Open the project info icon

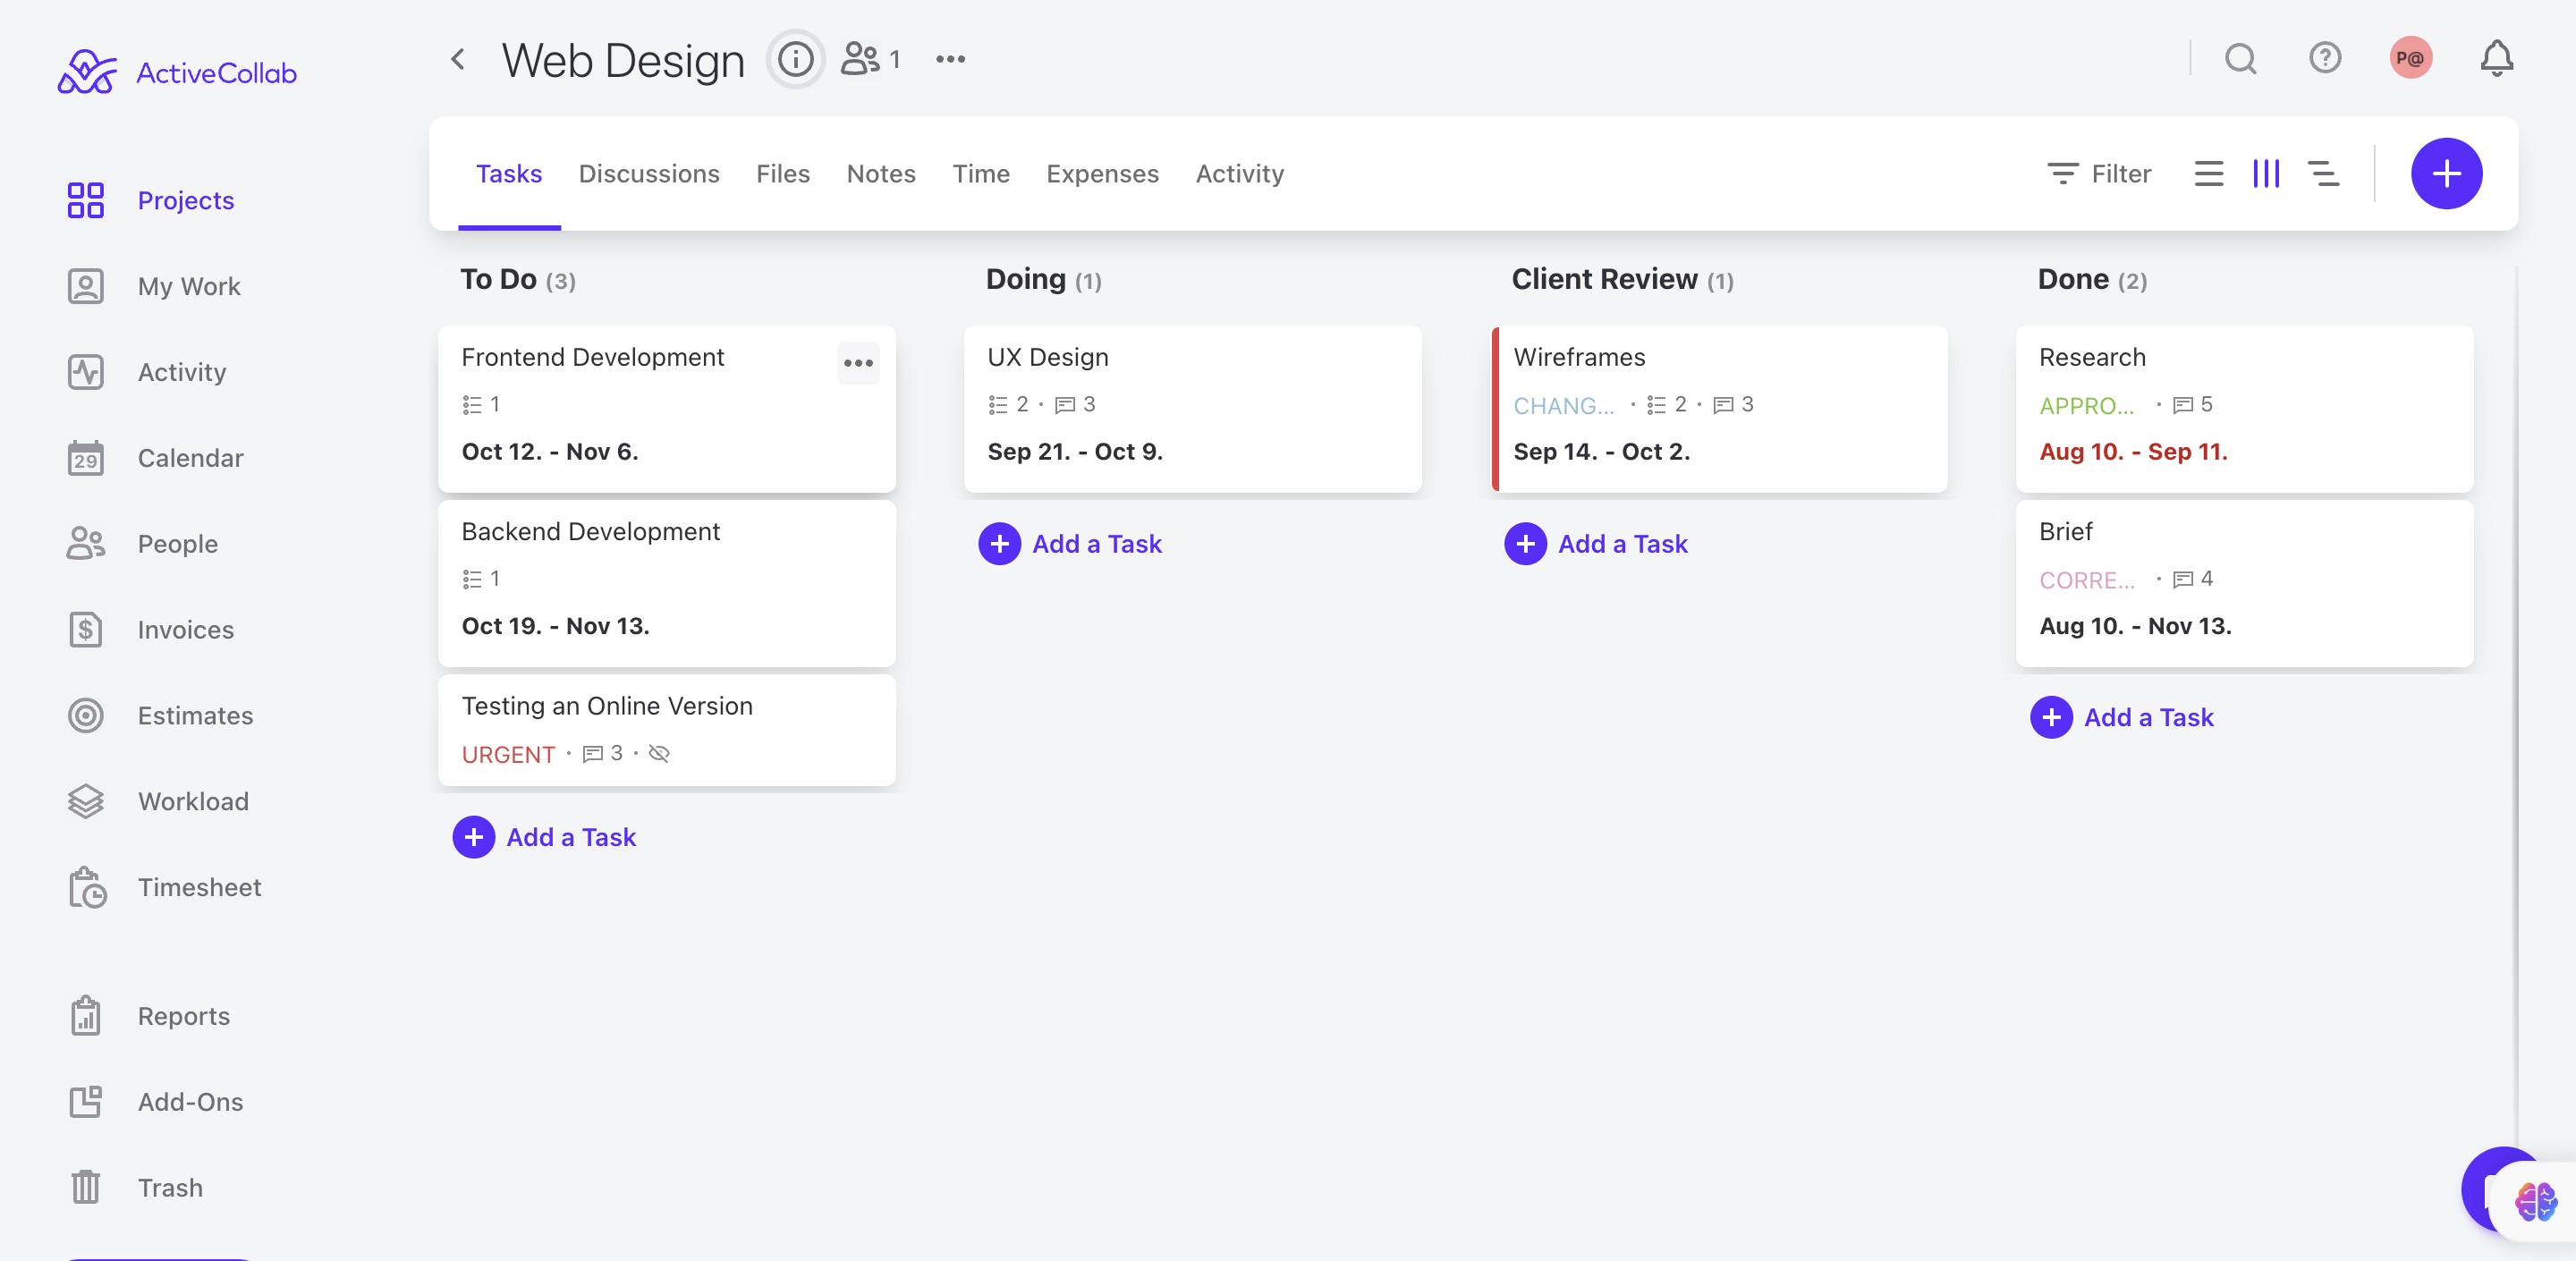point(795,60)
